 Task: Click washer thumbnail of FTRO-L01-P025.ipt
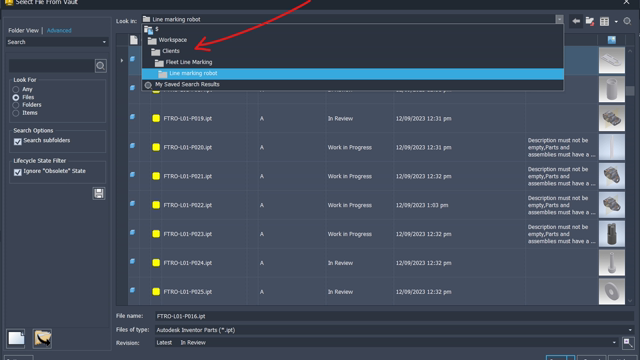coord(611,292)
